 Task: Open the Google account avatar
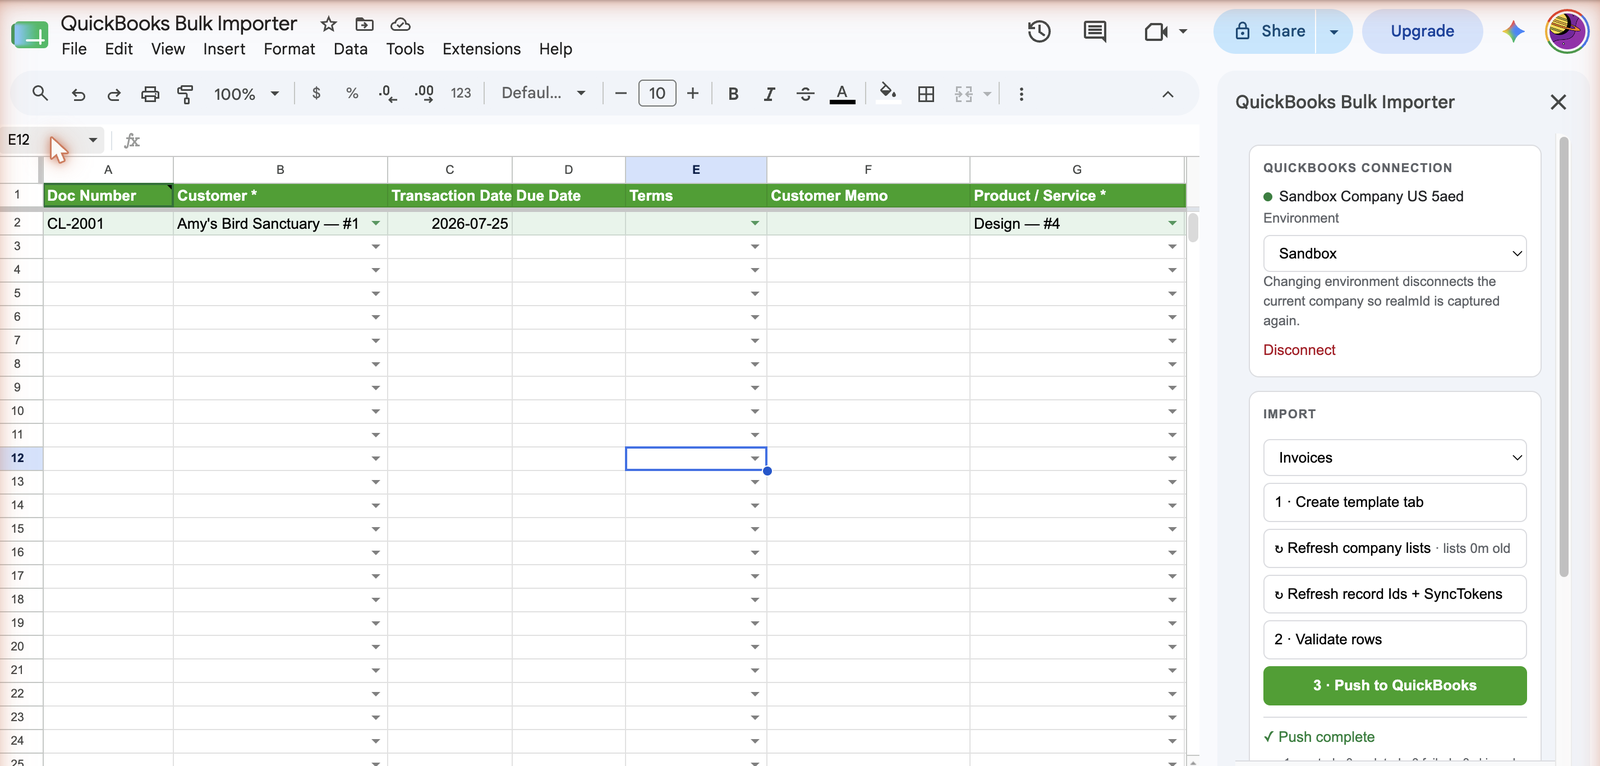(1566, 31)
